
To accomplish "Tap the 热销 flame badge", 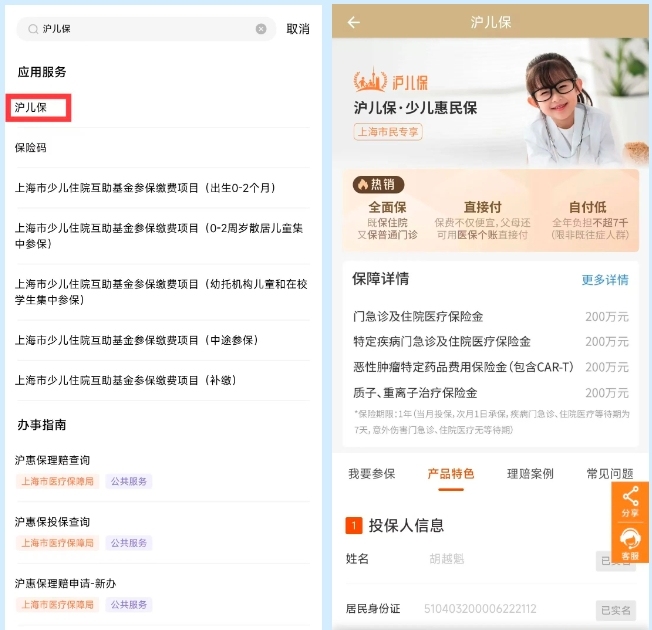I will pos(379,184).
